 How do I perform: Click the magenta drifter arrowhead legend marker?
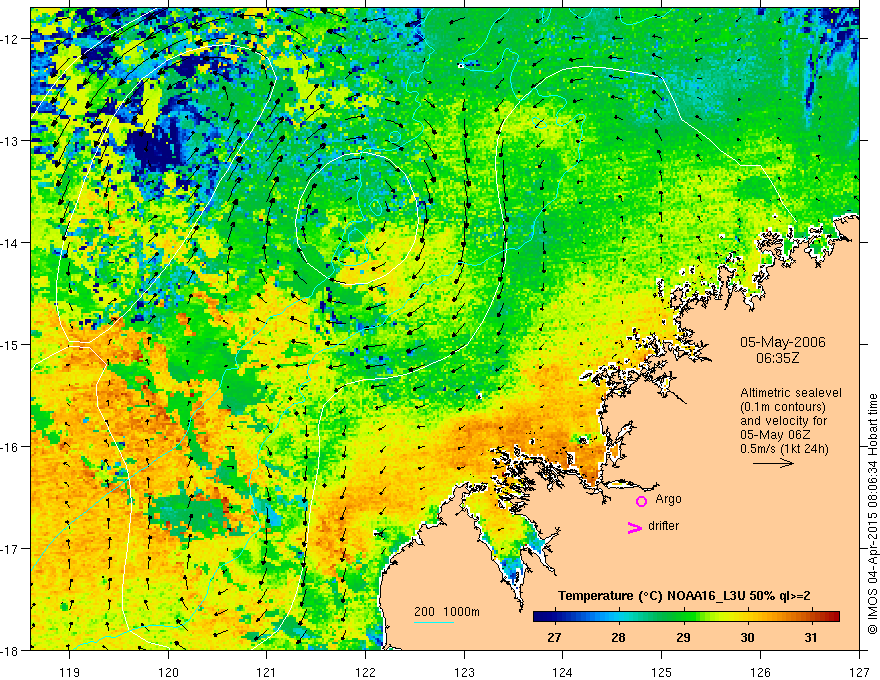coord(634,527)
